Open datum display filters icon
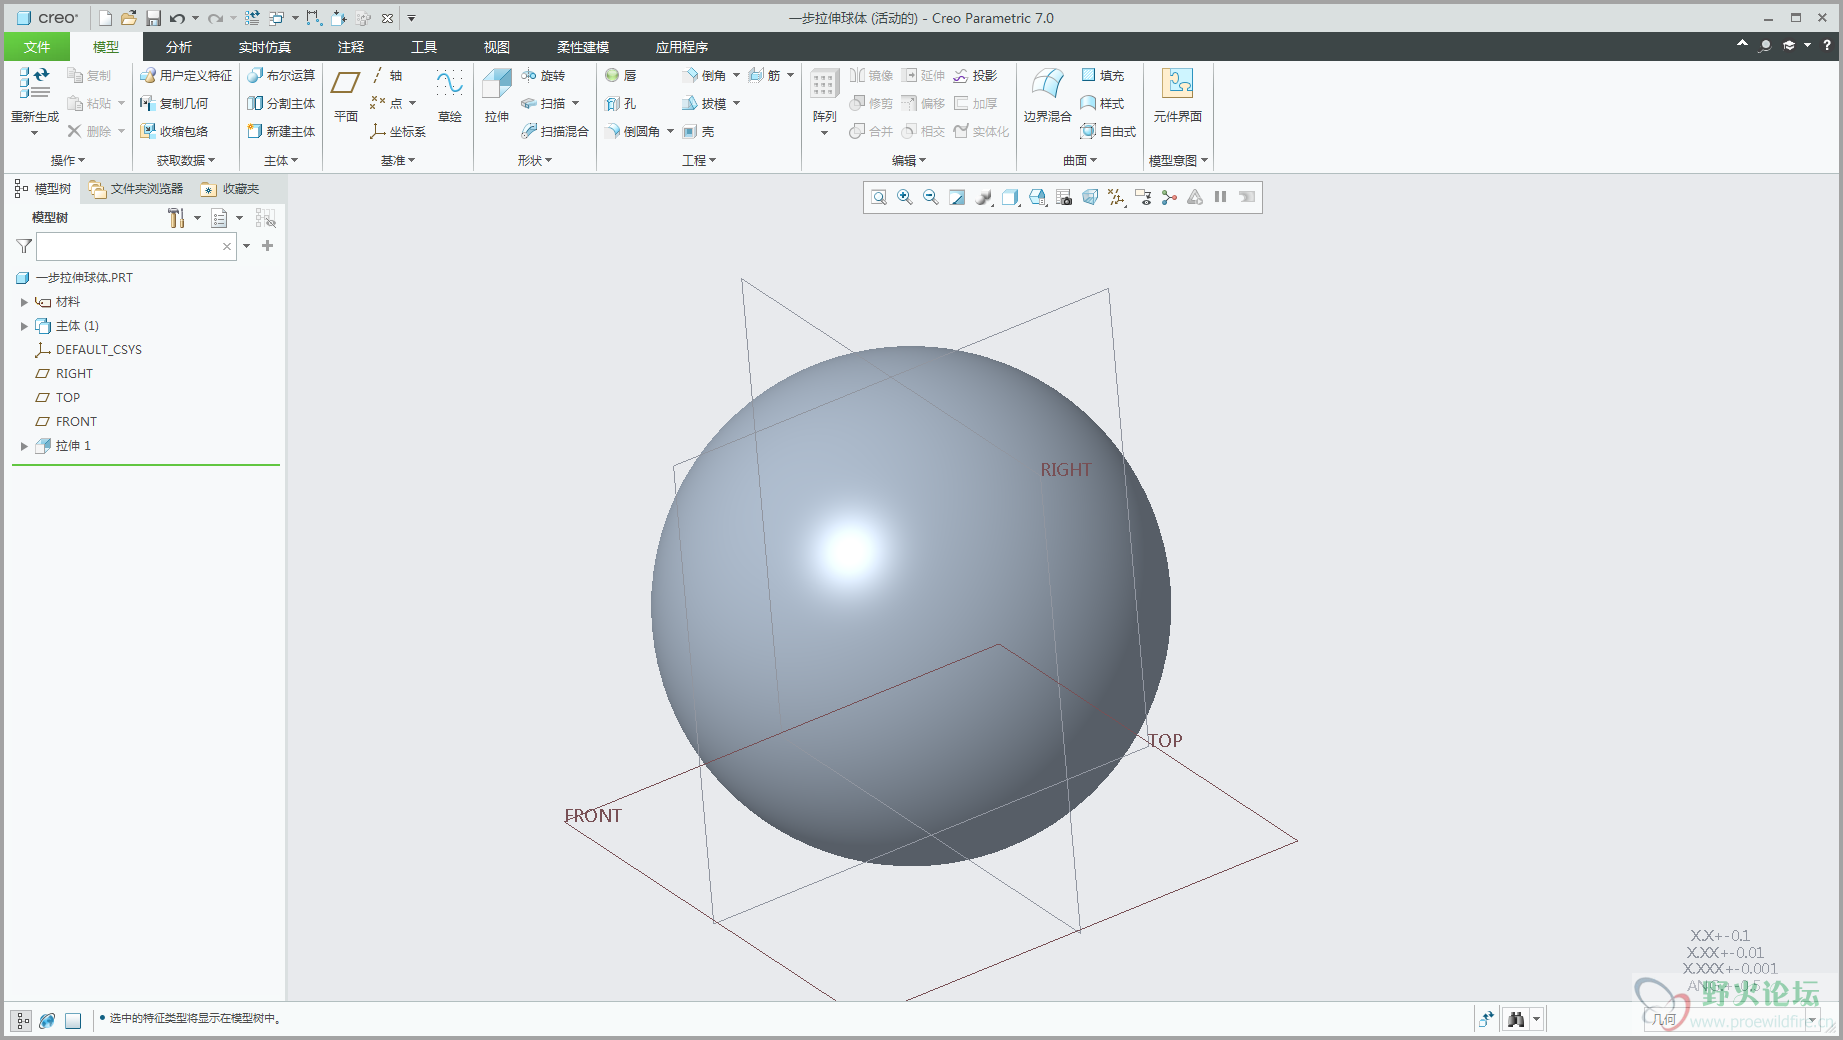Viewport: 1843px width, 1040px height. 1116,197
